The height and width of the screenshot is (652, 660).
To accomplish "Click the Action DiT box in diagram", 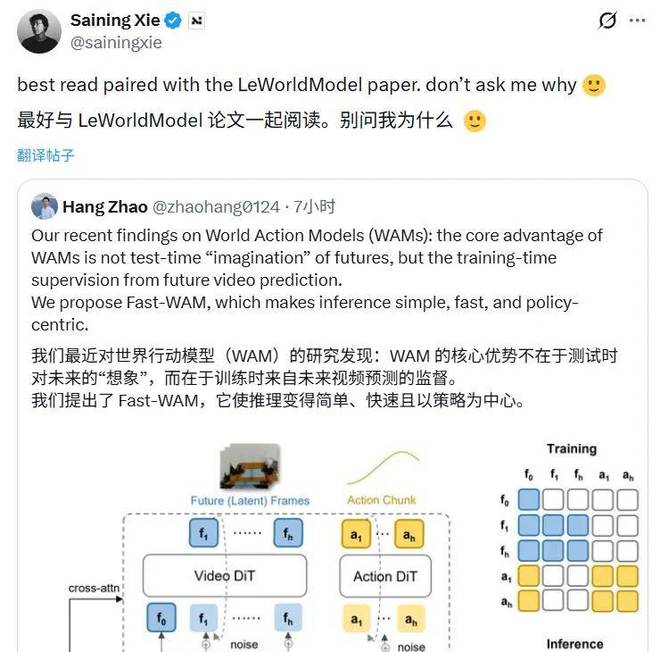I will 385,576.
